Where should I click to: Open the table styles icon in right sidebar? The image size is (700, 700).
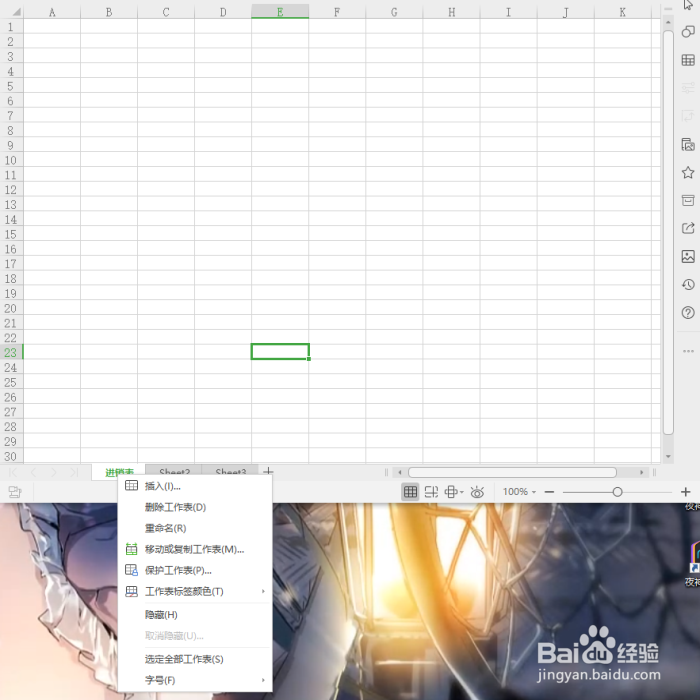click(688, 60)
